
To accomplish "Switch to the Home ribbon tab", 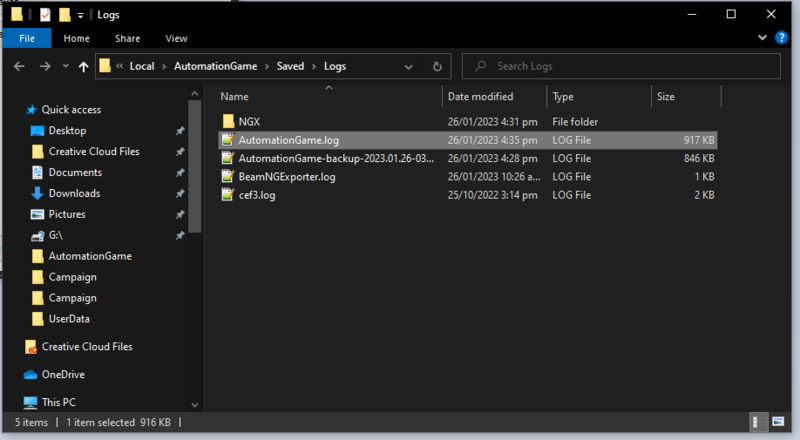I will pos(77,38).
